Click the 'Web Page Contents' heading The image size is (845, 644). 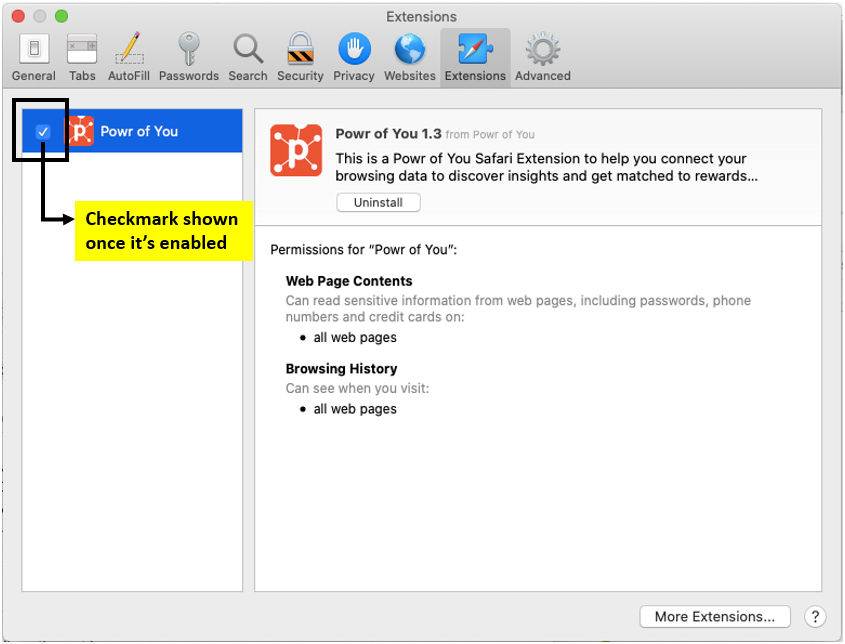(349, 281)
